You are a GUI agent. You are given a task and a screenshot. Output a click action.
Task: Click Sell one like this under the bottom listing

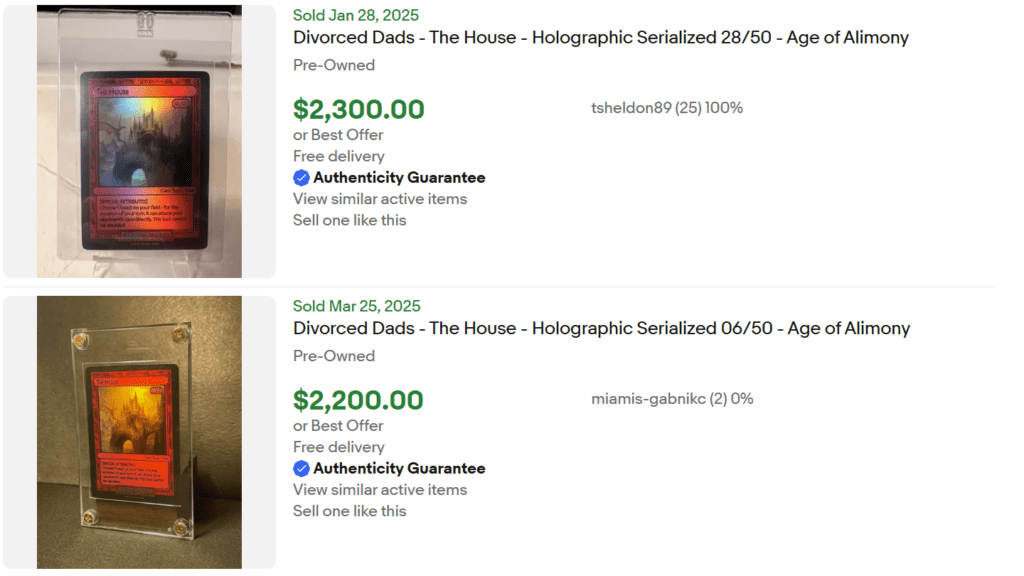click(x=348, y=511)
